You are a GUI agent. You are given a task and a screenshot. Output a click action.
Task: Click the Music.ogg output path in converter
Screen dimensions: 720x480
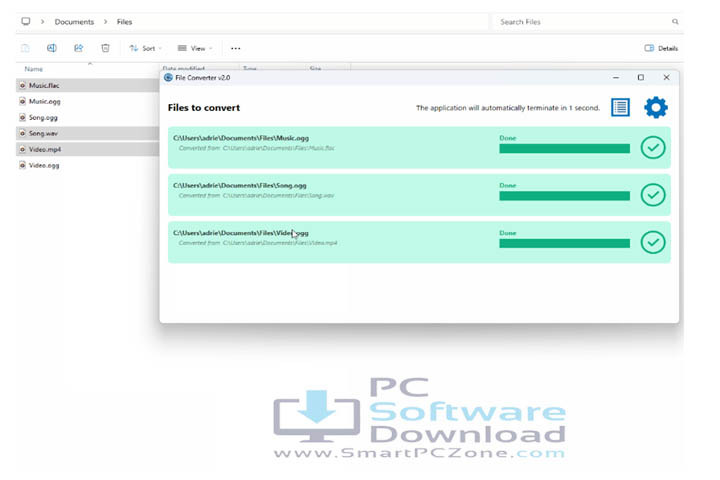241,138
